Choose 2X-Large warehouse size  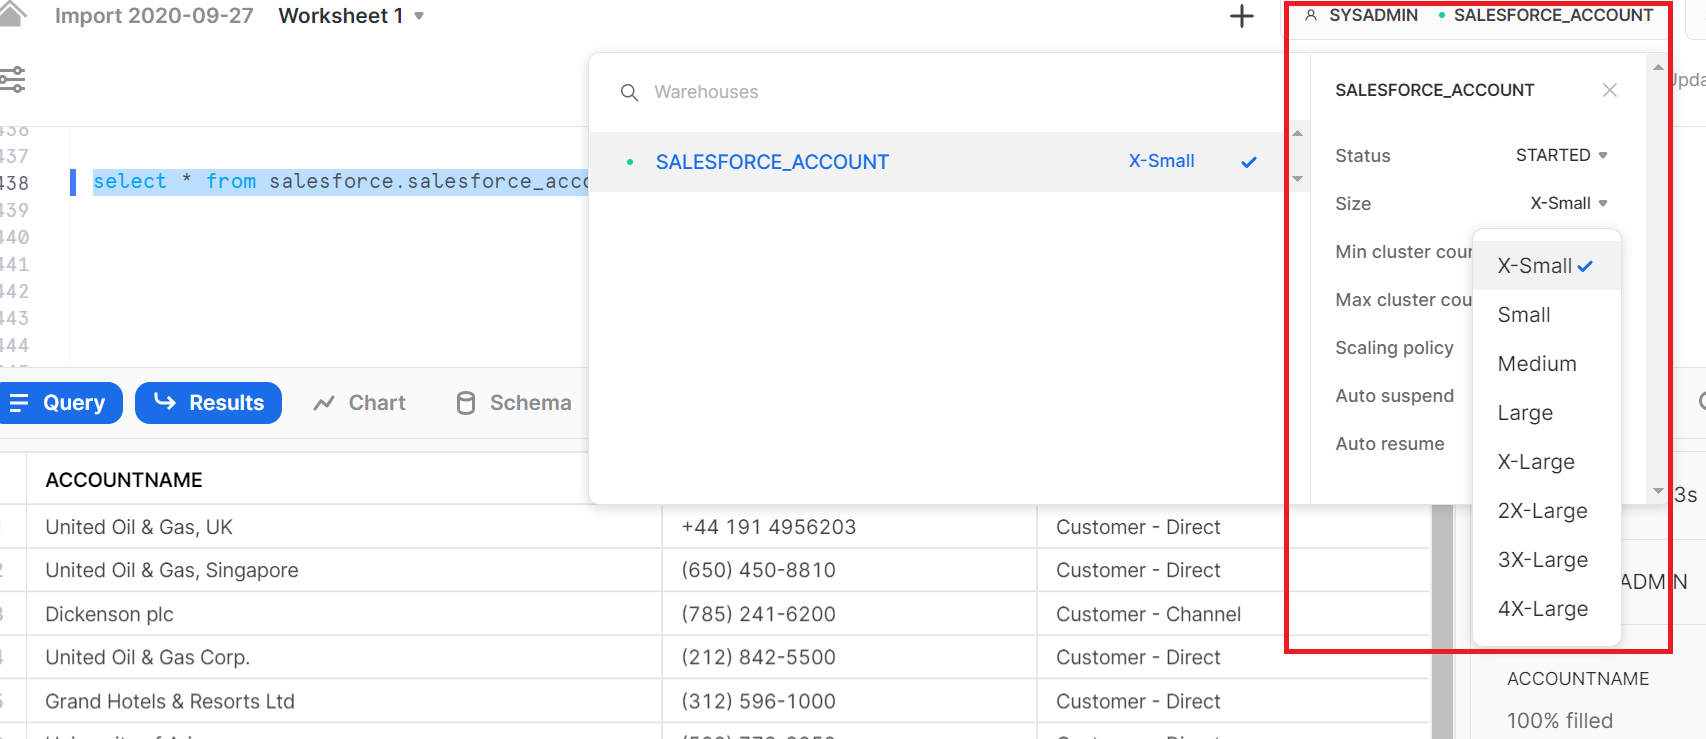tap(1542, 511)
